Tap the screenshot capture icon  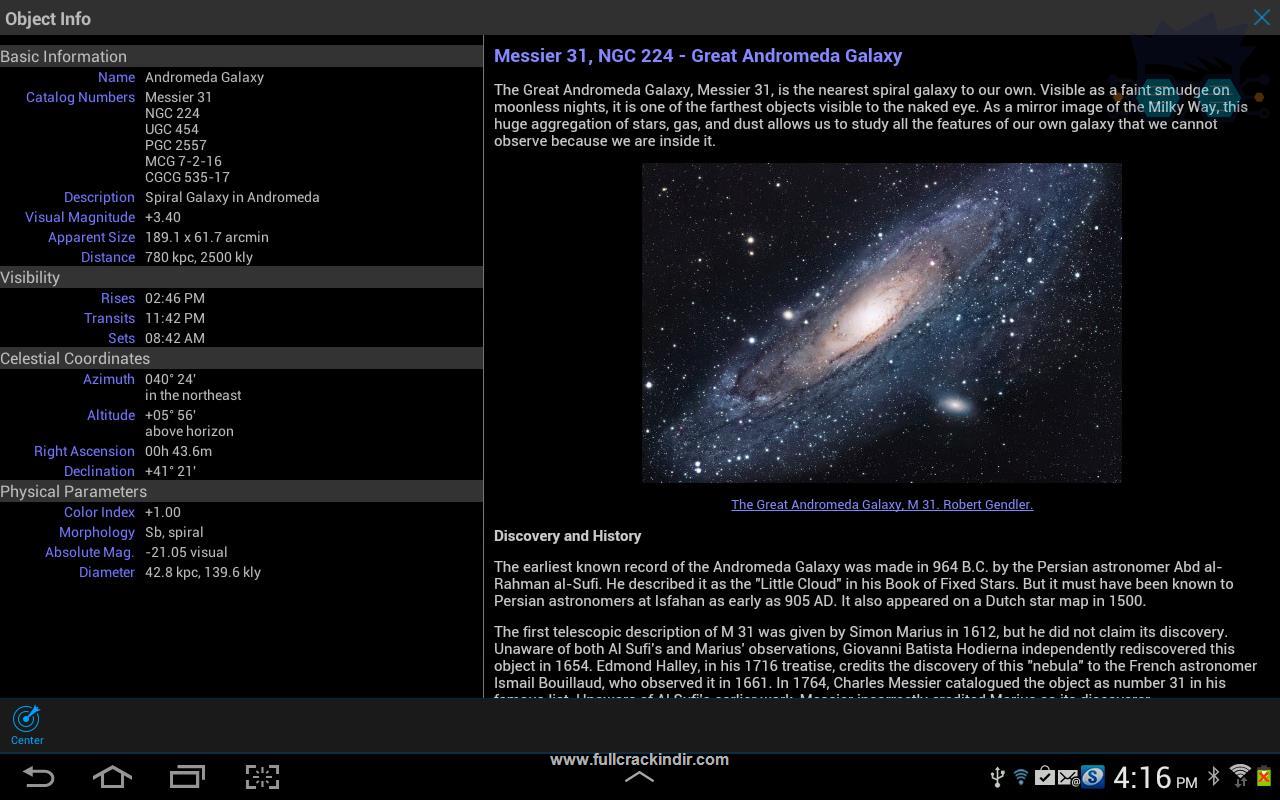pyautogui.click(x=262, y=776)
